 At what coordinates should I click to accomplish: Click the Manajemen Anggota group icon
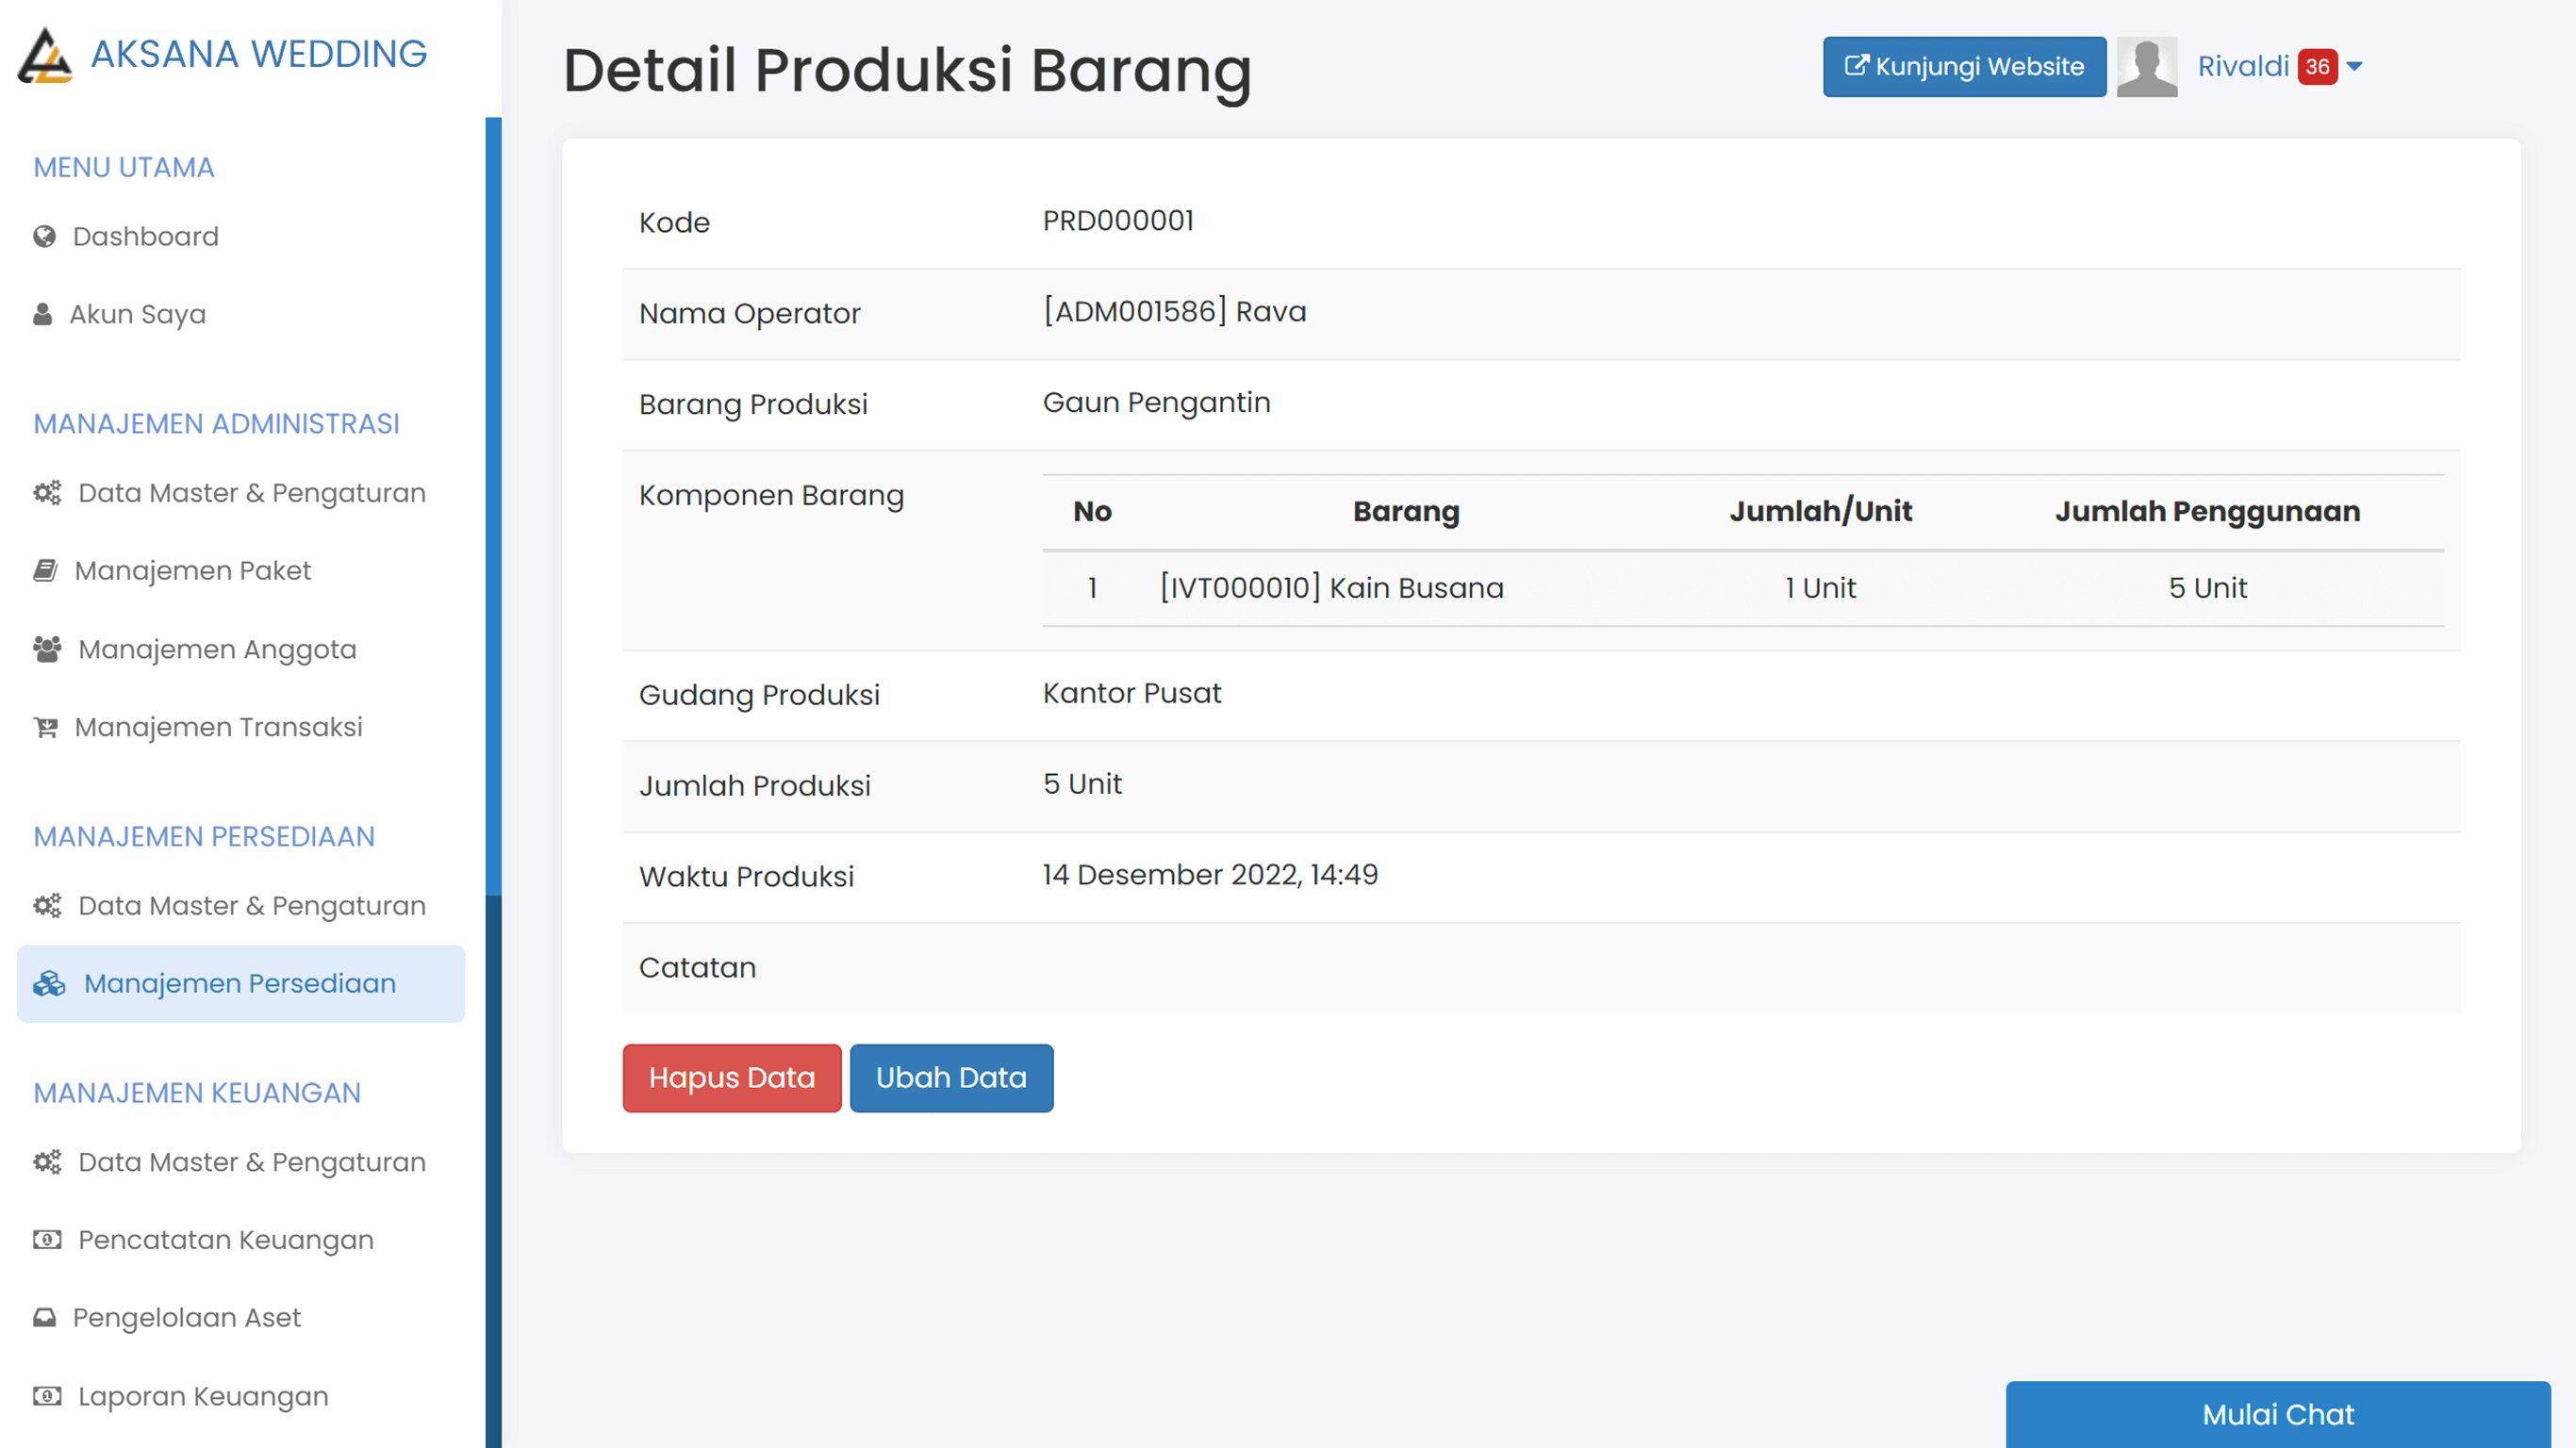[45, 648]
